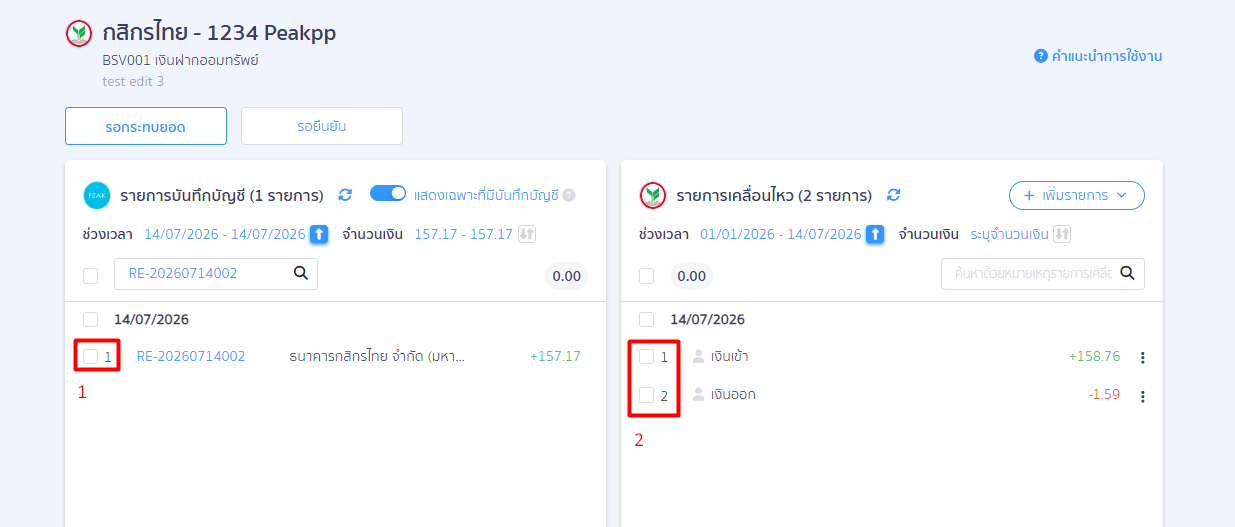Viewport: 1235px width, 527px height.
Task: Click the เงินออก label
Action: [x=733, y=394]
